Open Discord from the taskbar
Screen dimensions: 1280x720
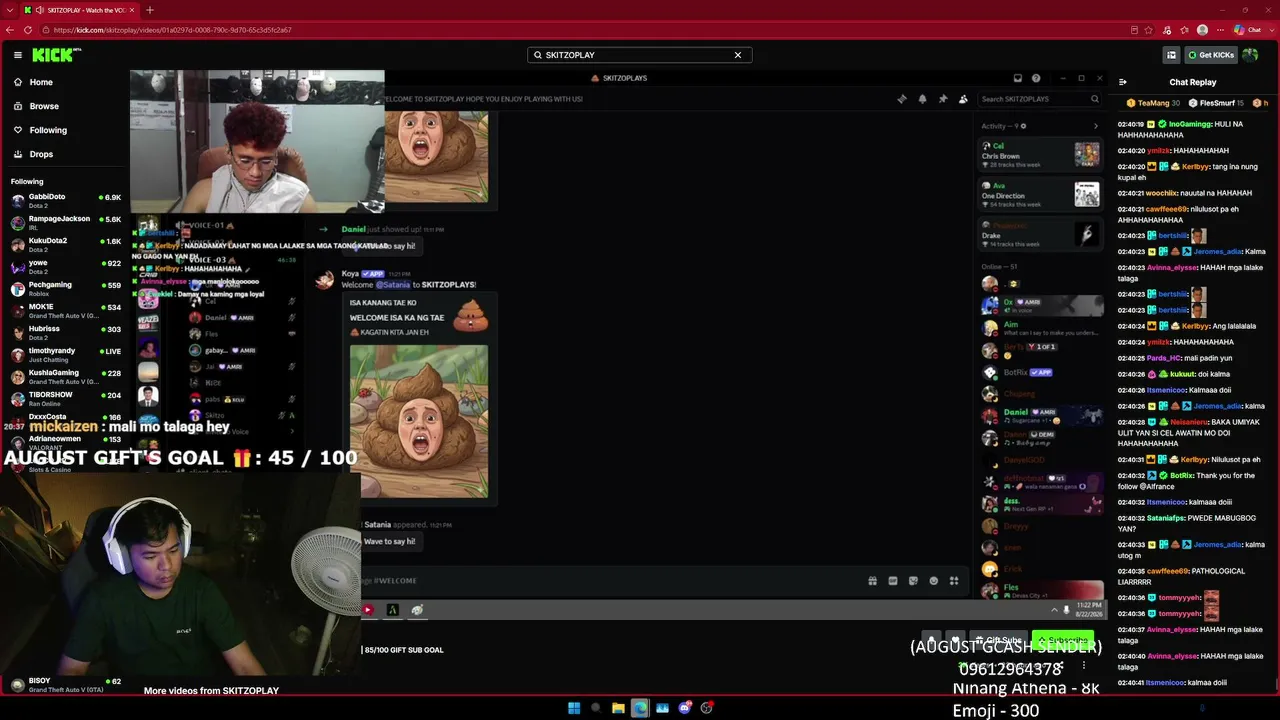click(684, 708)
